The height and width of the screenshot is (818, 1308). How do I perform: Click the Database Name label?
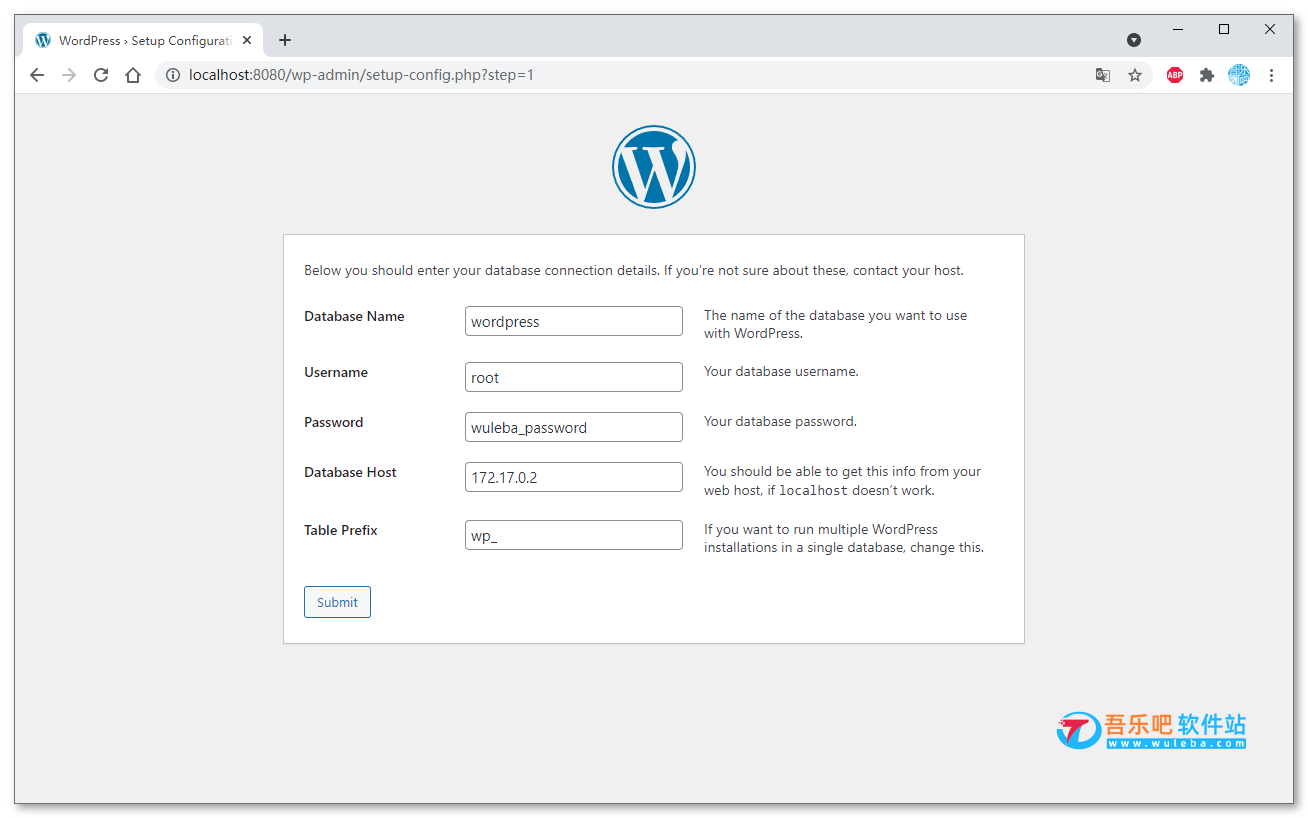click(354, 316)
